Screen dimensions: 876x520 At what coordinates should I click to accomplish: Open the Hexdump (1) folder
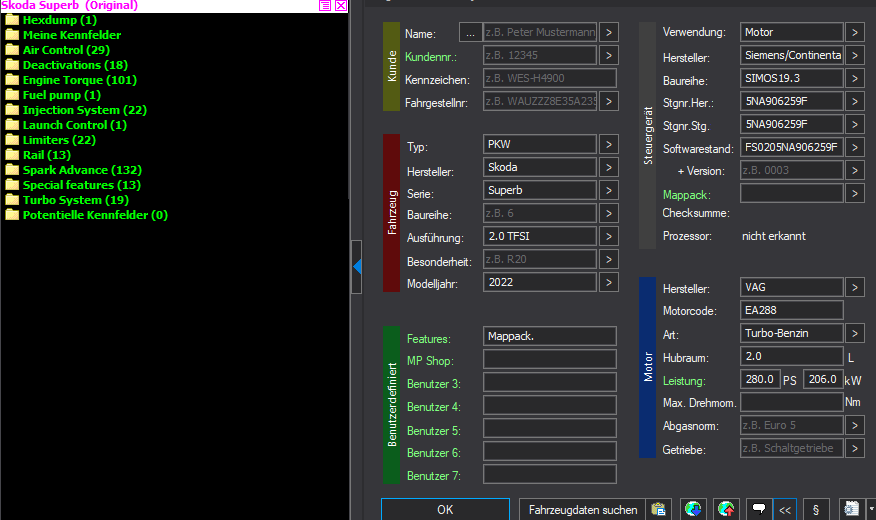(x=59, y=20)
